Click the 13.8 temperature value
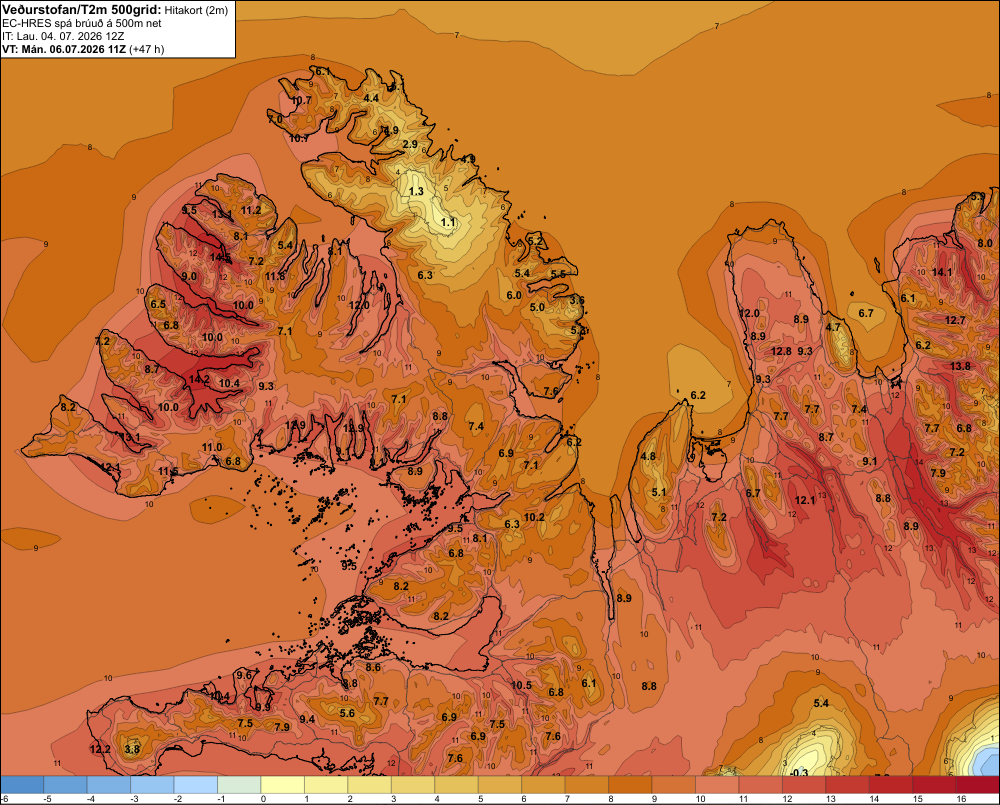 pyautogui.click(x=960, y=366)
